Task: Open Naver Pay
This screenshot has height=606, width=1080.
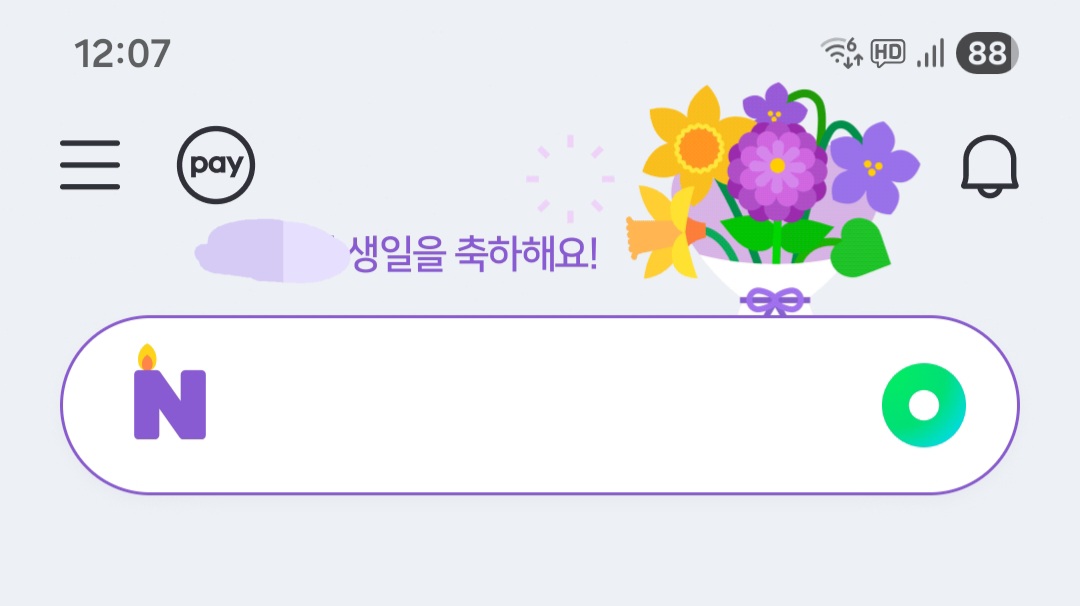Action: click(216, 165)
